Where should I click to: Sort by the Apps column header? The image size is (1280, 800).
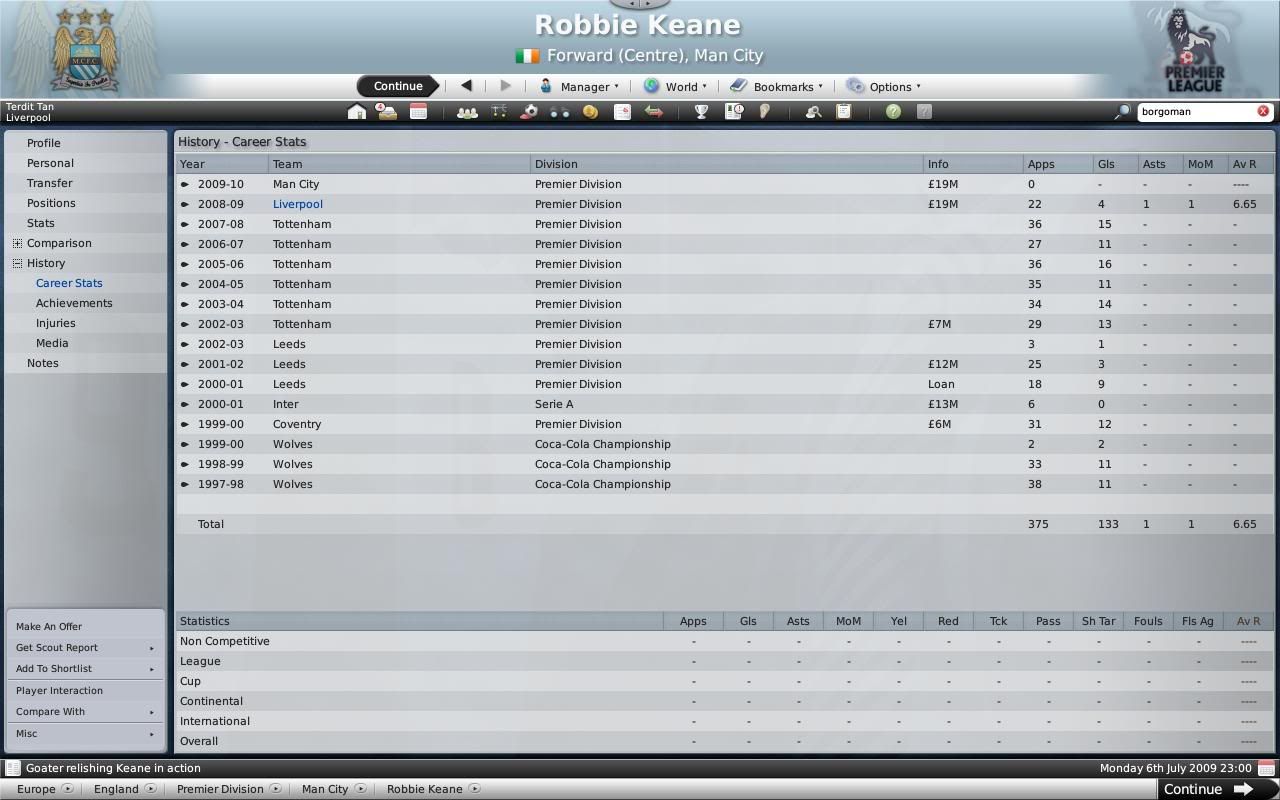click(1058, 164)
